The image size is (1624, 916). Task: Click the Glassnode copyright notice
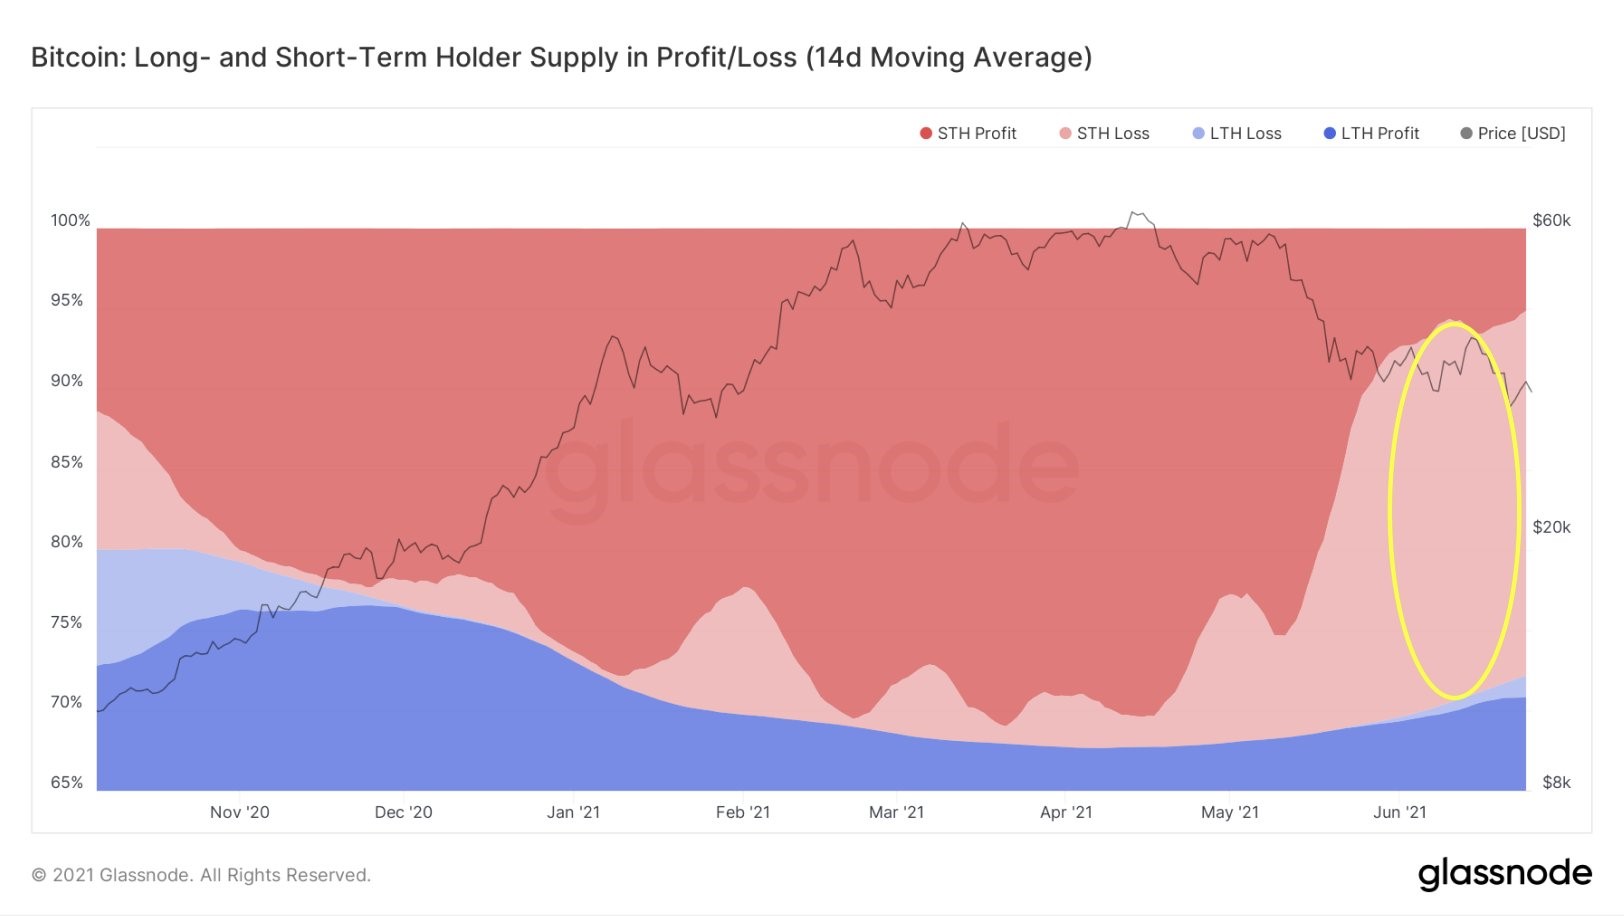point(201,875)
